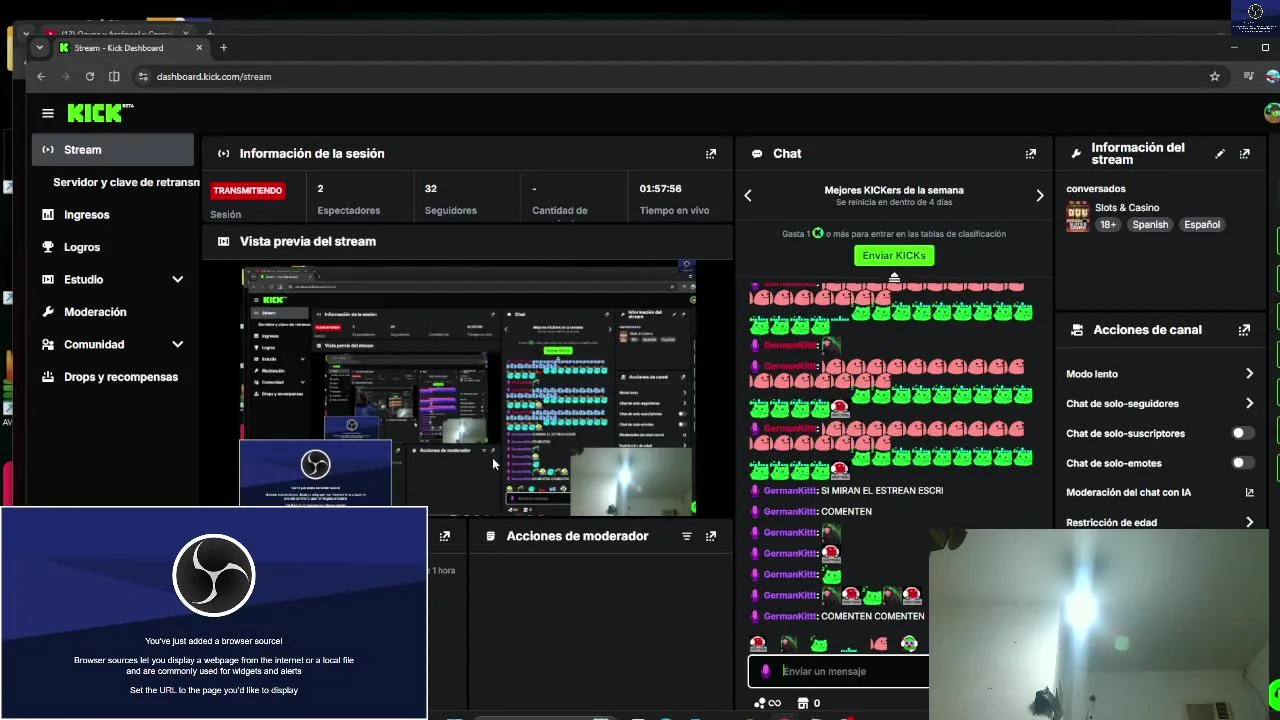Expand the Modo lento options
Screen dimensions: 1280x720
(1250, 374)
